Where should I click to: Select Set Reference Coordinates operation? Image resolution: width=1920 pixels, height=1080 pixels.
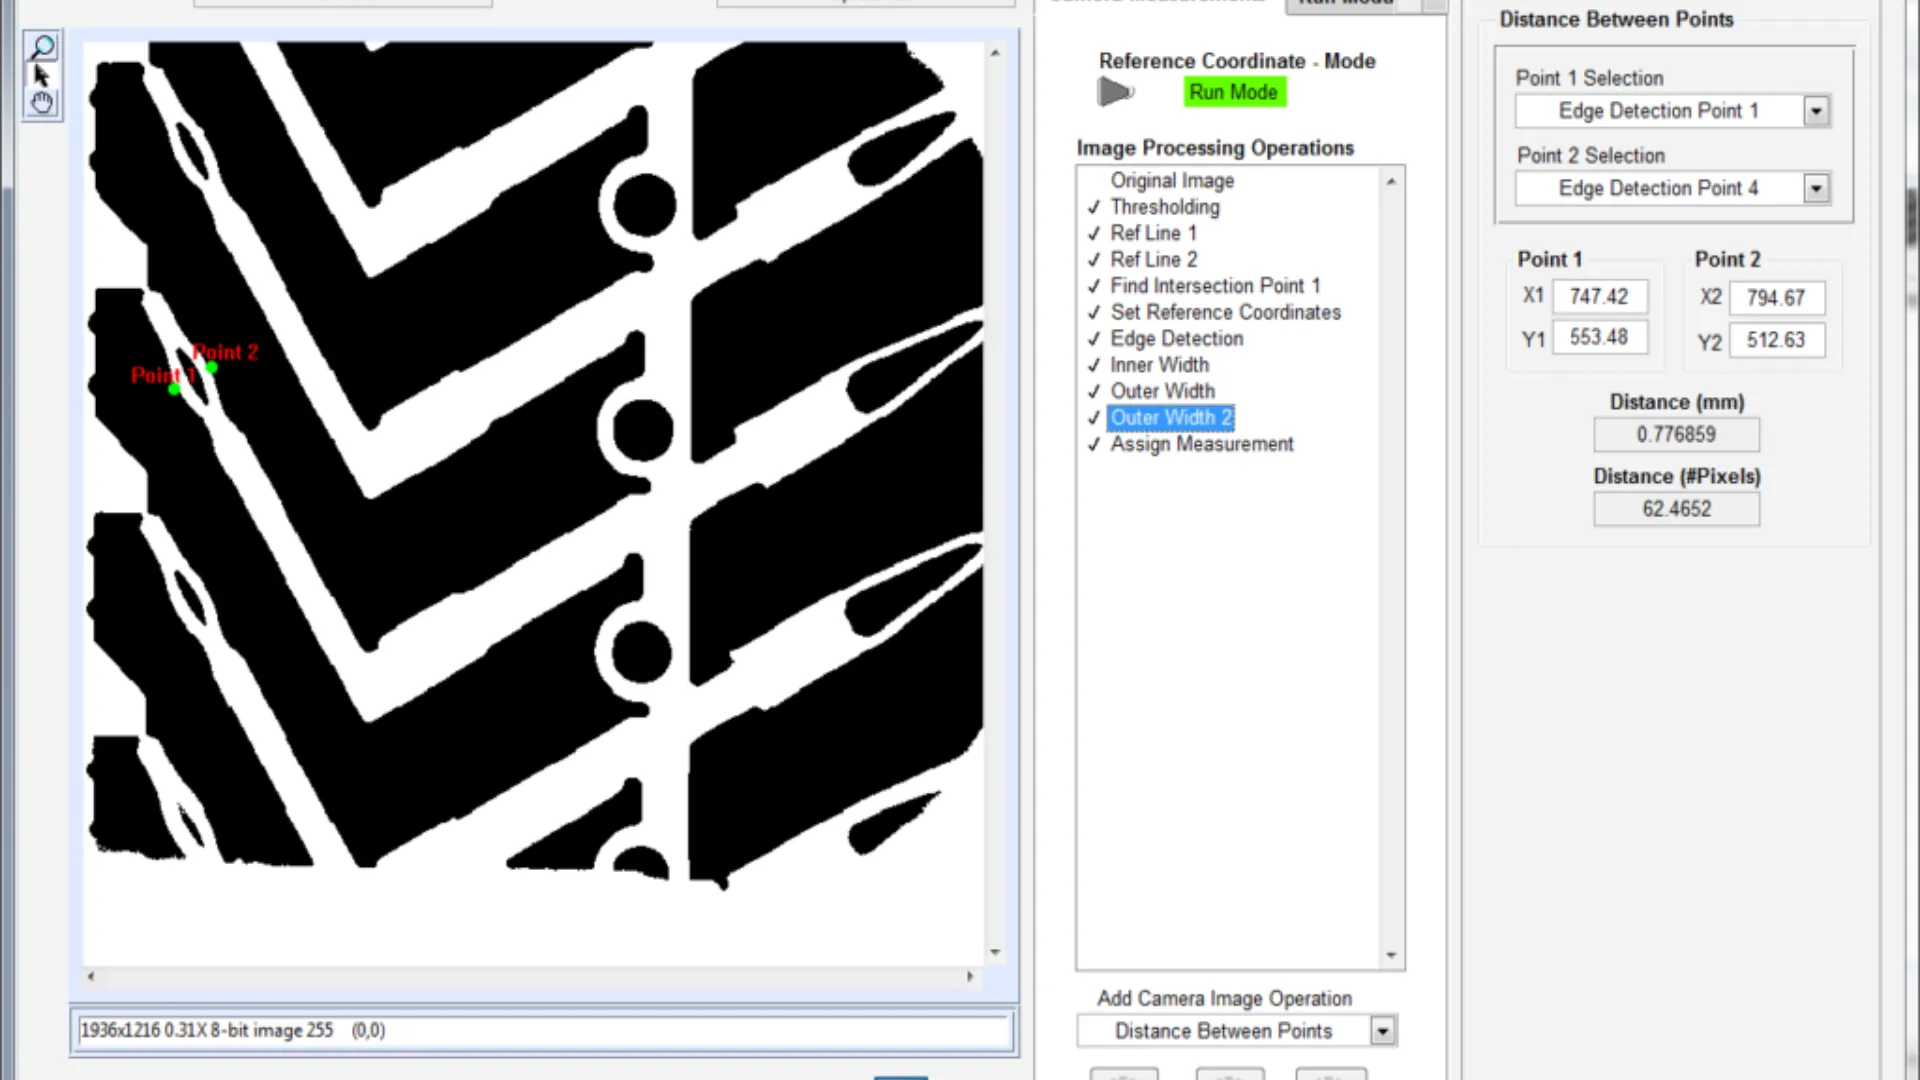point(1225,312)
